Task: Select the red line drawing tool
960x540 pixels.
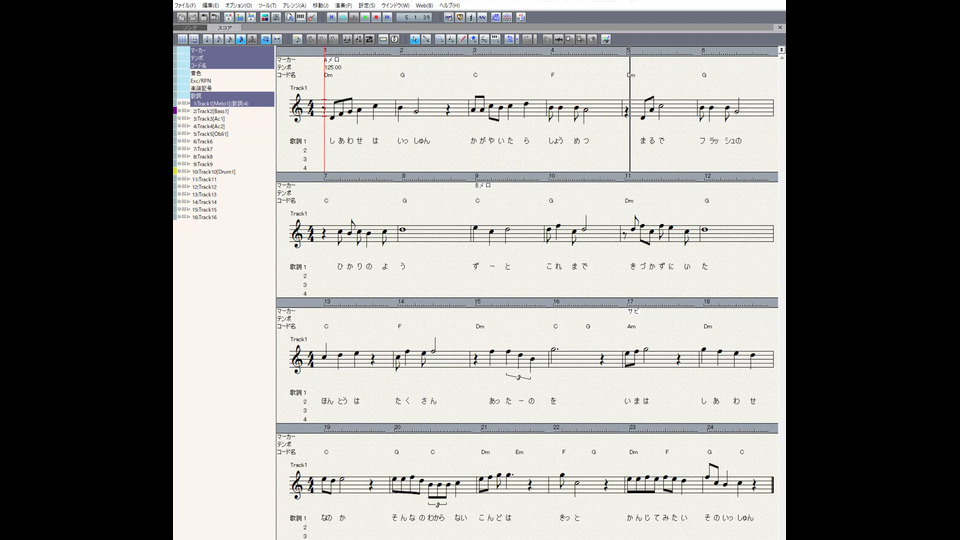Action: (461, 39)
